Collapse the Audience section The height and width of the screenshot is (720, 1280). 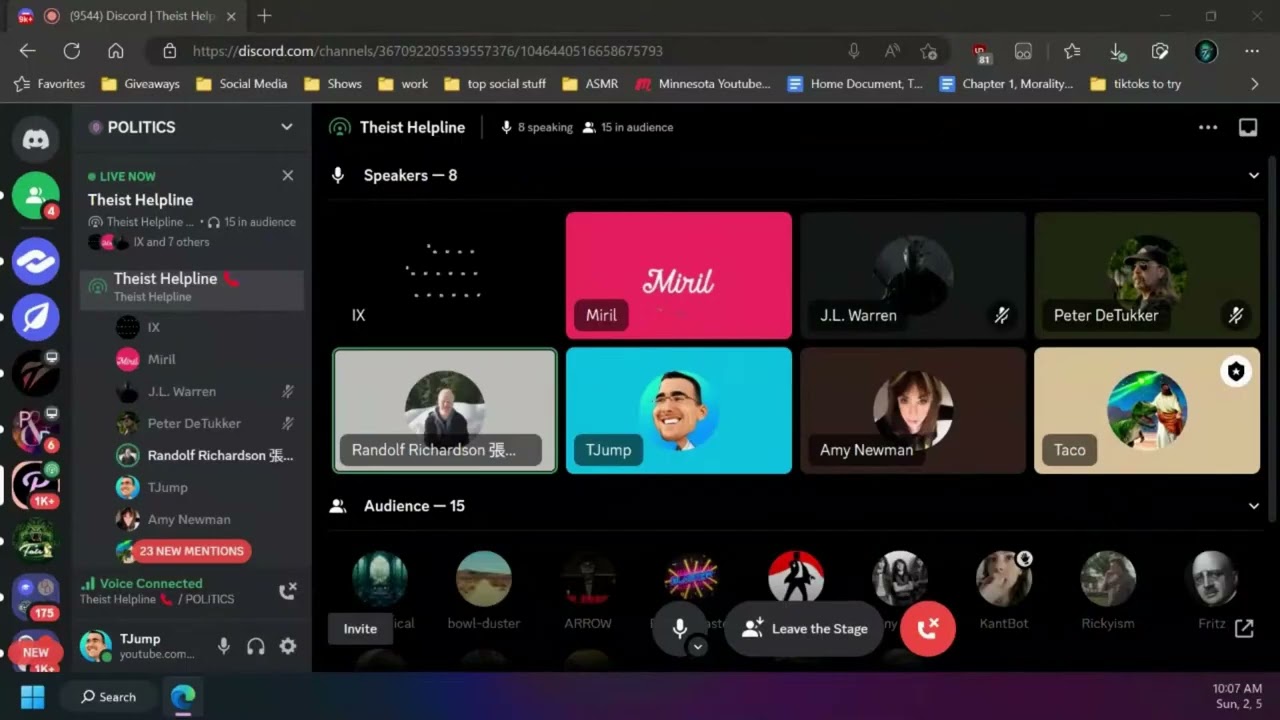tap(1254, 506)
